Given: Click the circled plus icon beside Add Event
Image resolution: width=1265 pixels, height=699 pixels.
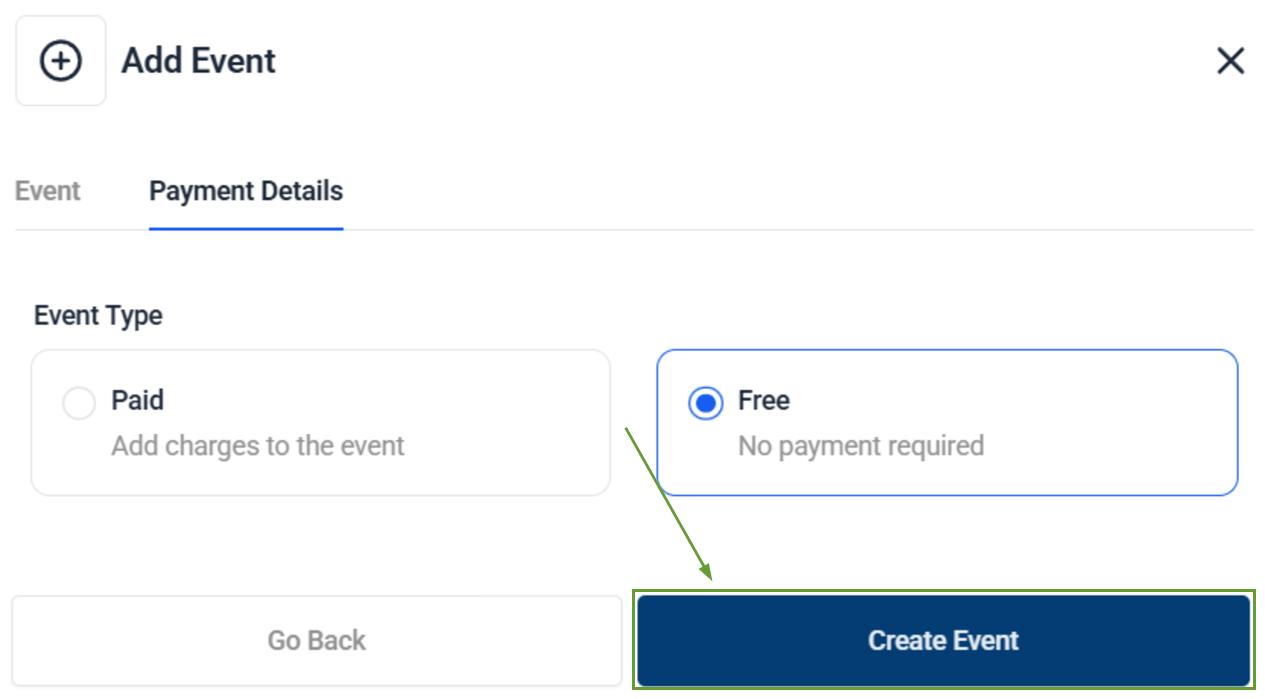Looking at the screenshot, I should click(60, 61).
